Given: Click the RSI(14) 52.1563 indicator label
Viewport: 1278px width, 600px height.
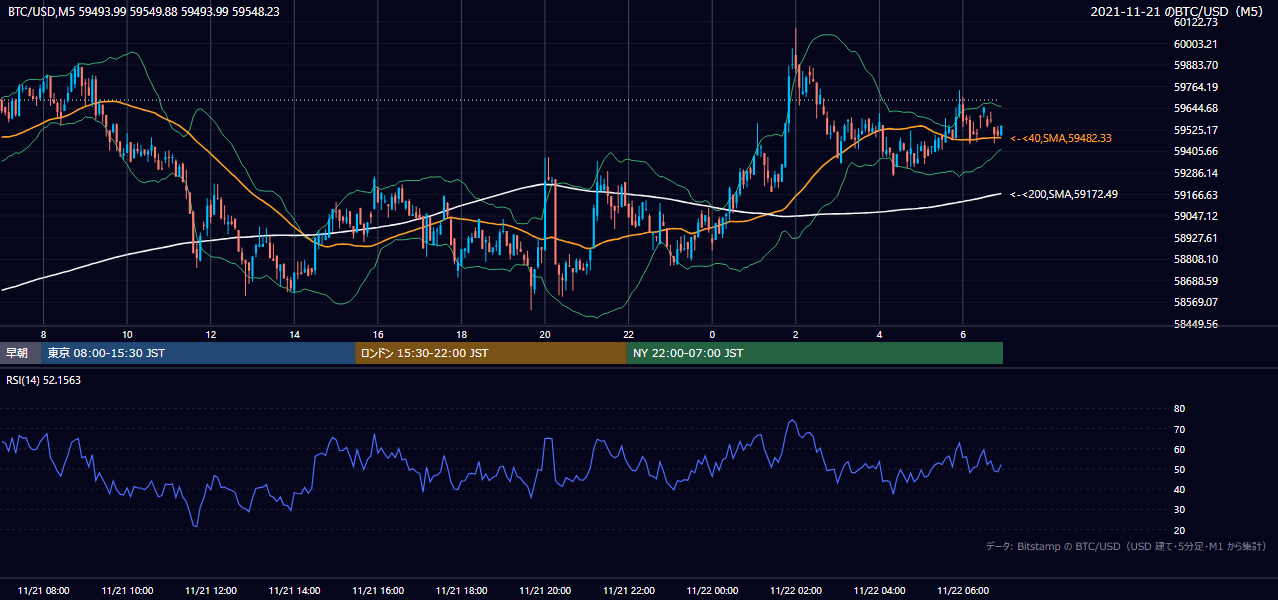Looking at the screenshot, I should click(44, 380).
